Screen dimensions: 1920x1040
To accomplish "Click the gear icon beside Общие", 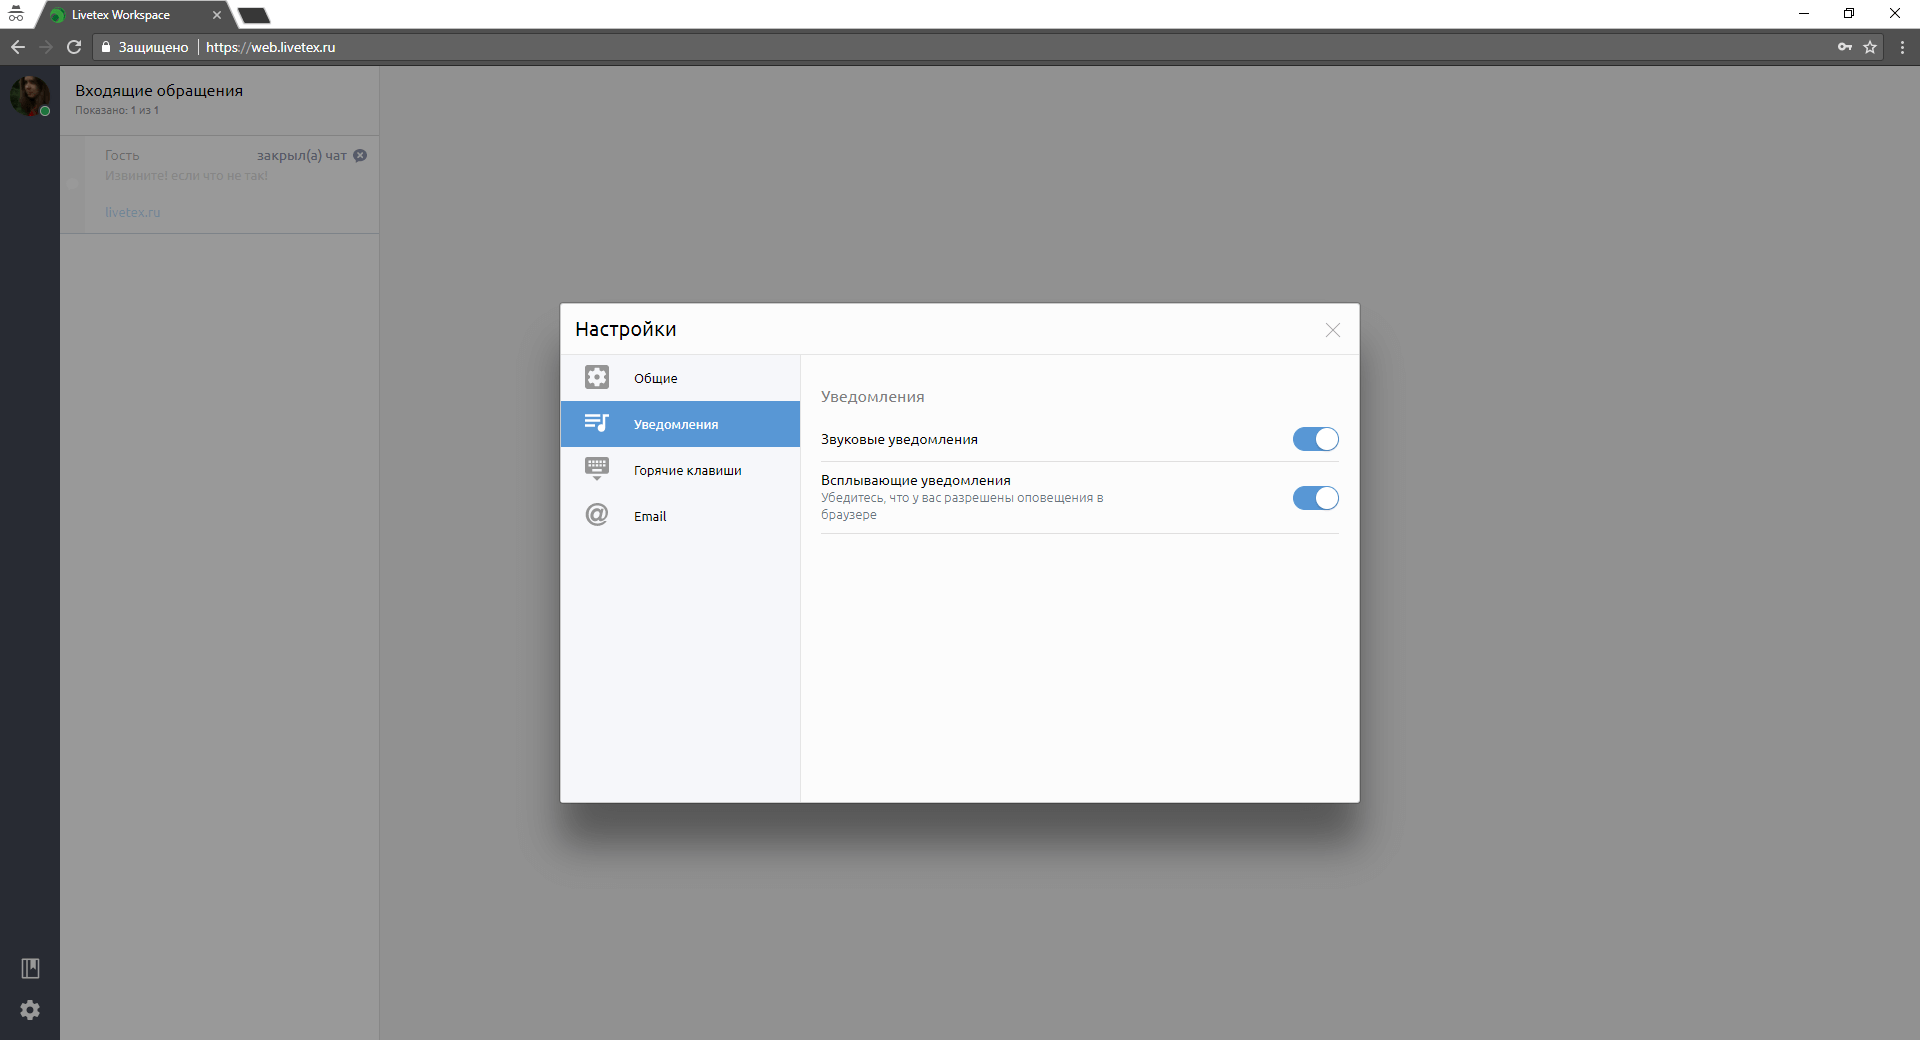I will coord(597,377).
